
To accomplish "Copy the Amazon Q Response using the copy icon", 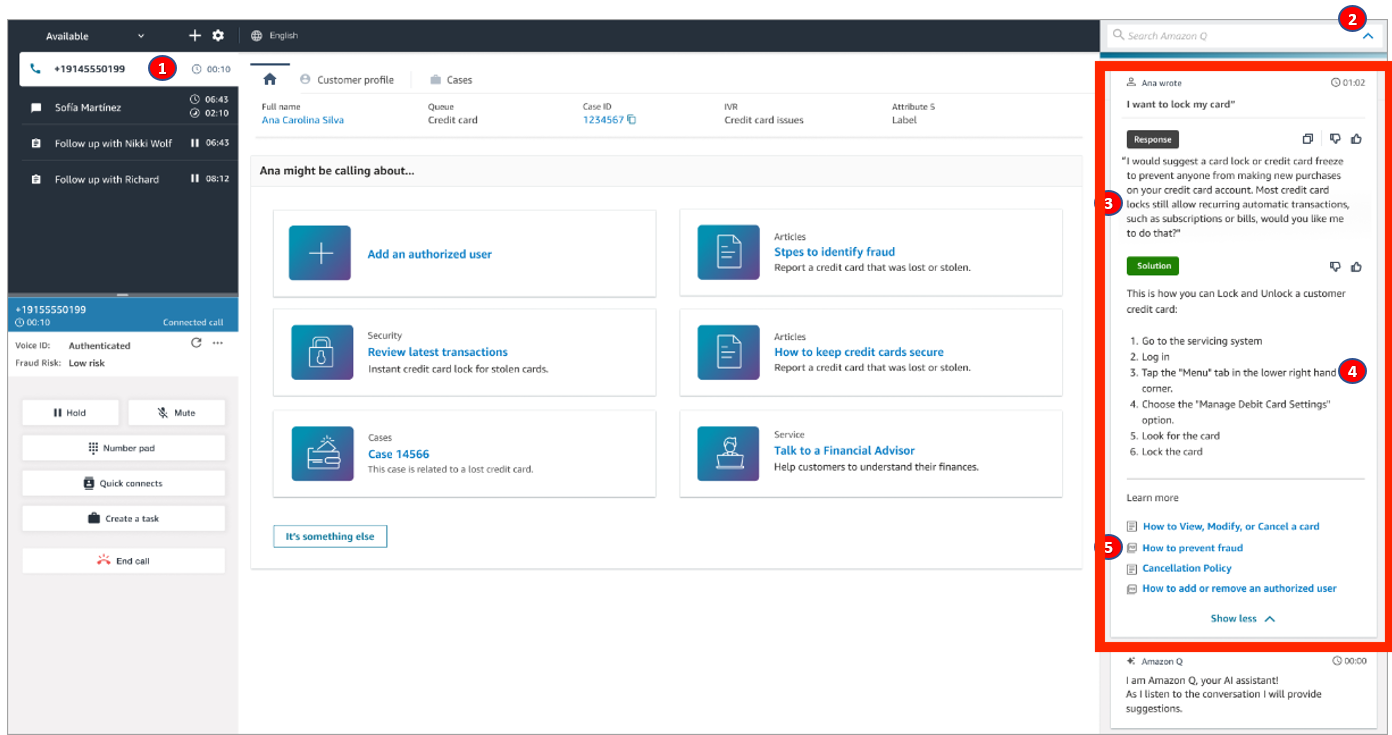I will pos(1309,138).
